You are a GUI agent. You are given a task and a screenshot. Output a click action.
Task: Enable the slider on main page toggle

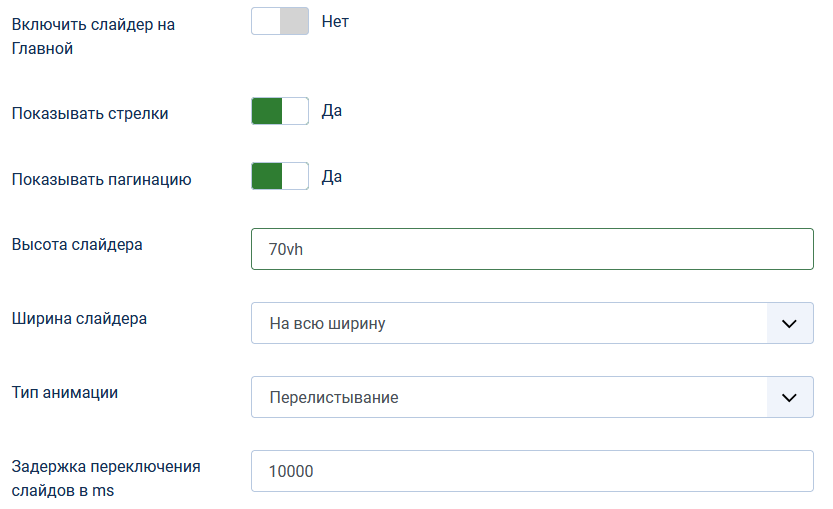[280, 21]
